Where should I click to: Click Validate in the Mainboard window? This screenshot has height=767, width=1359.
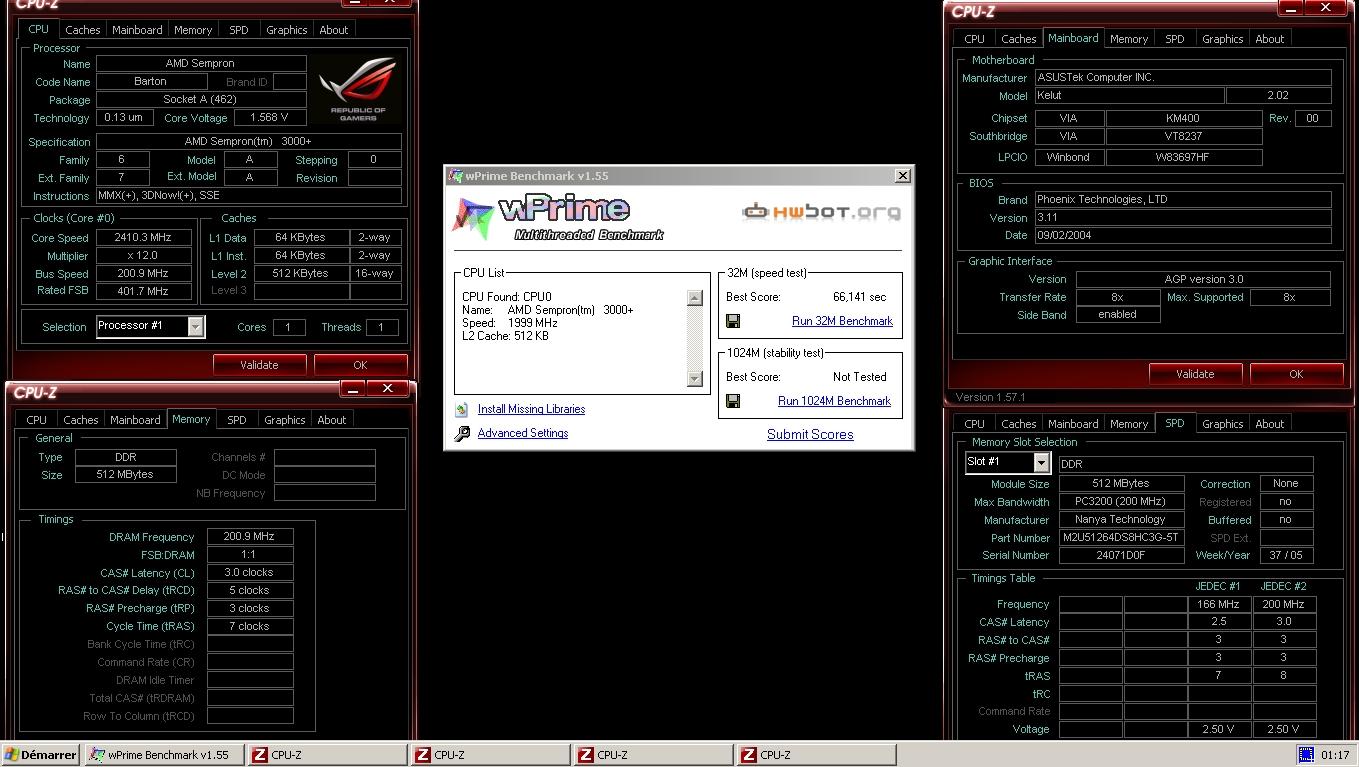point(1195,374)
